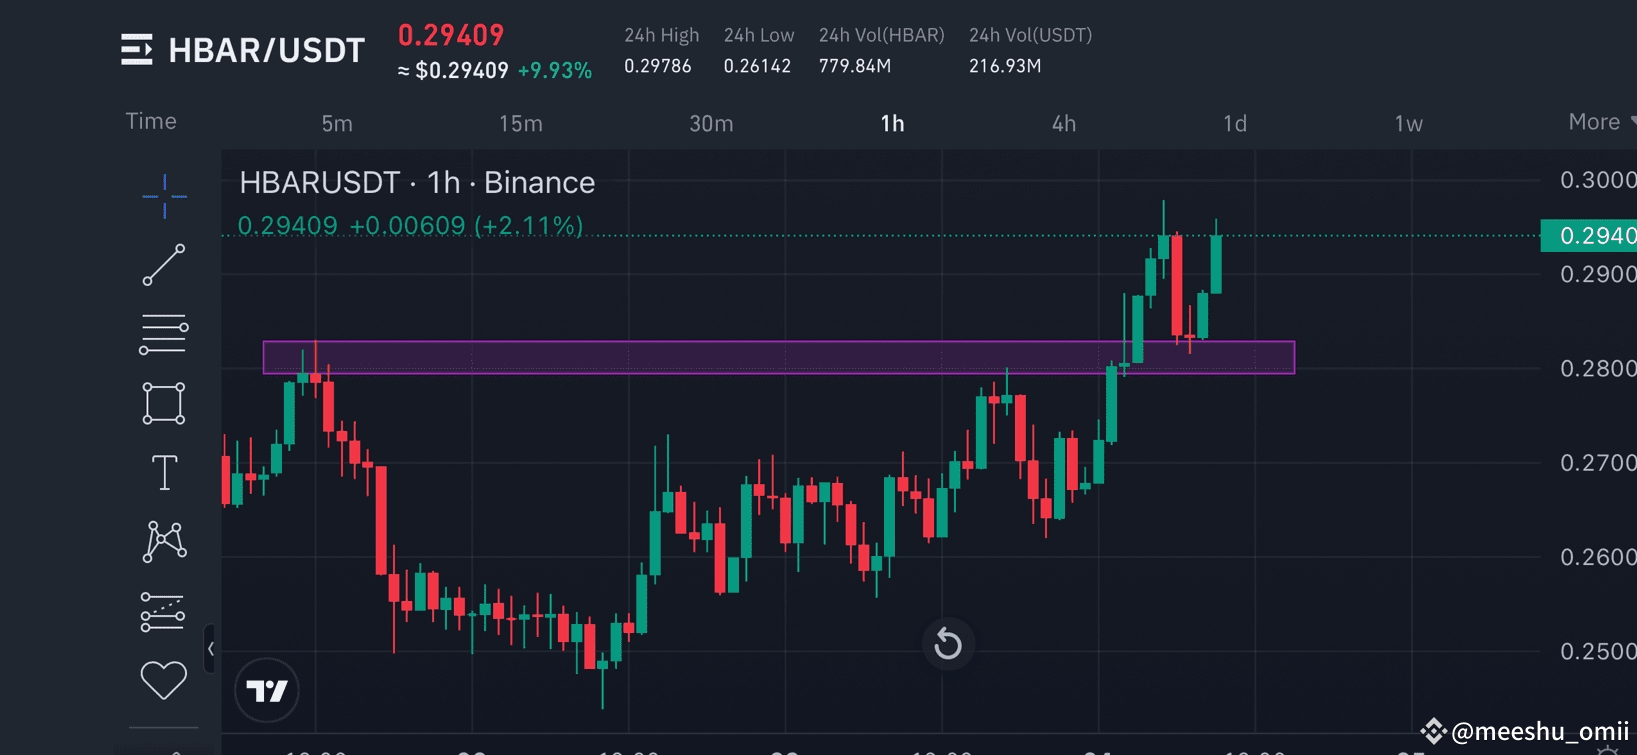Select the crosshair cursor tool
This screenshot has height=755, width=1637.
click(163, 197)
